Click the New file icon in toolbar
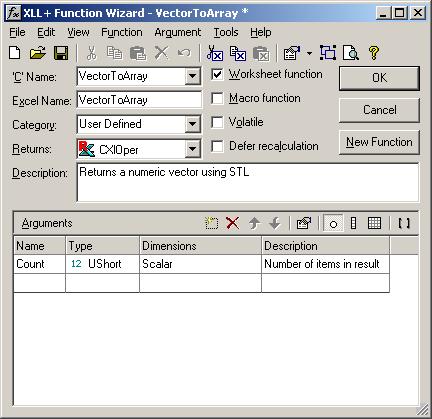The image size is (432, 419). 15,53
